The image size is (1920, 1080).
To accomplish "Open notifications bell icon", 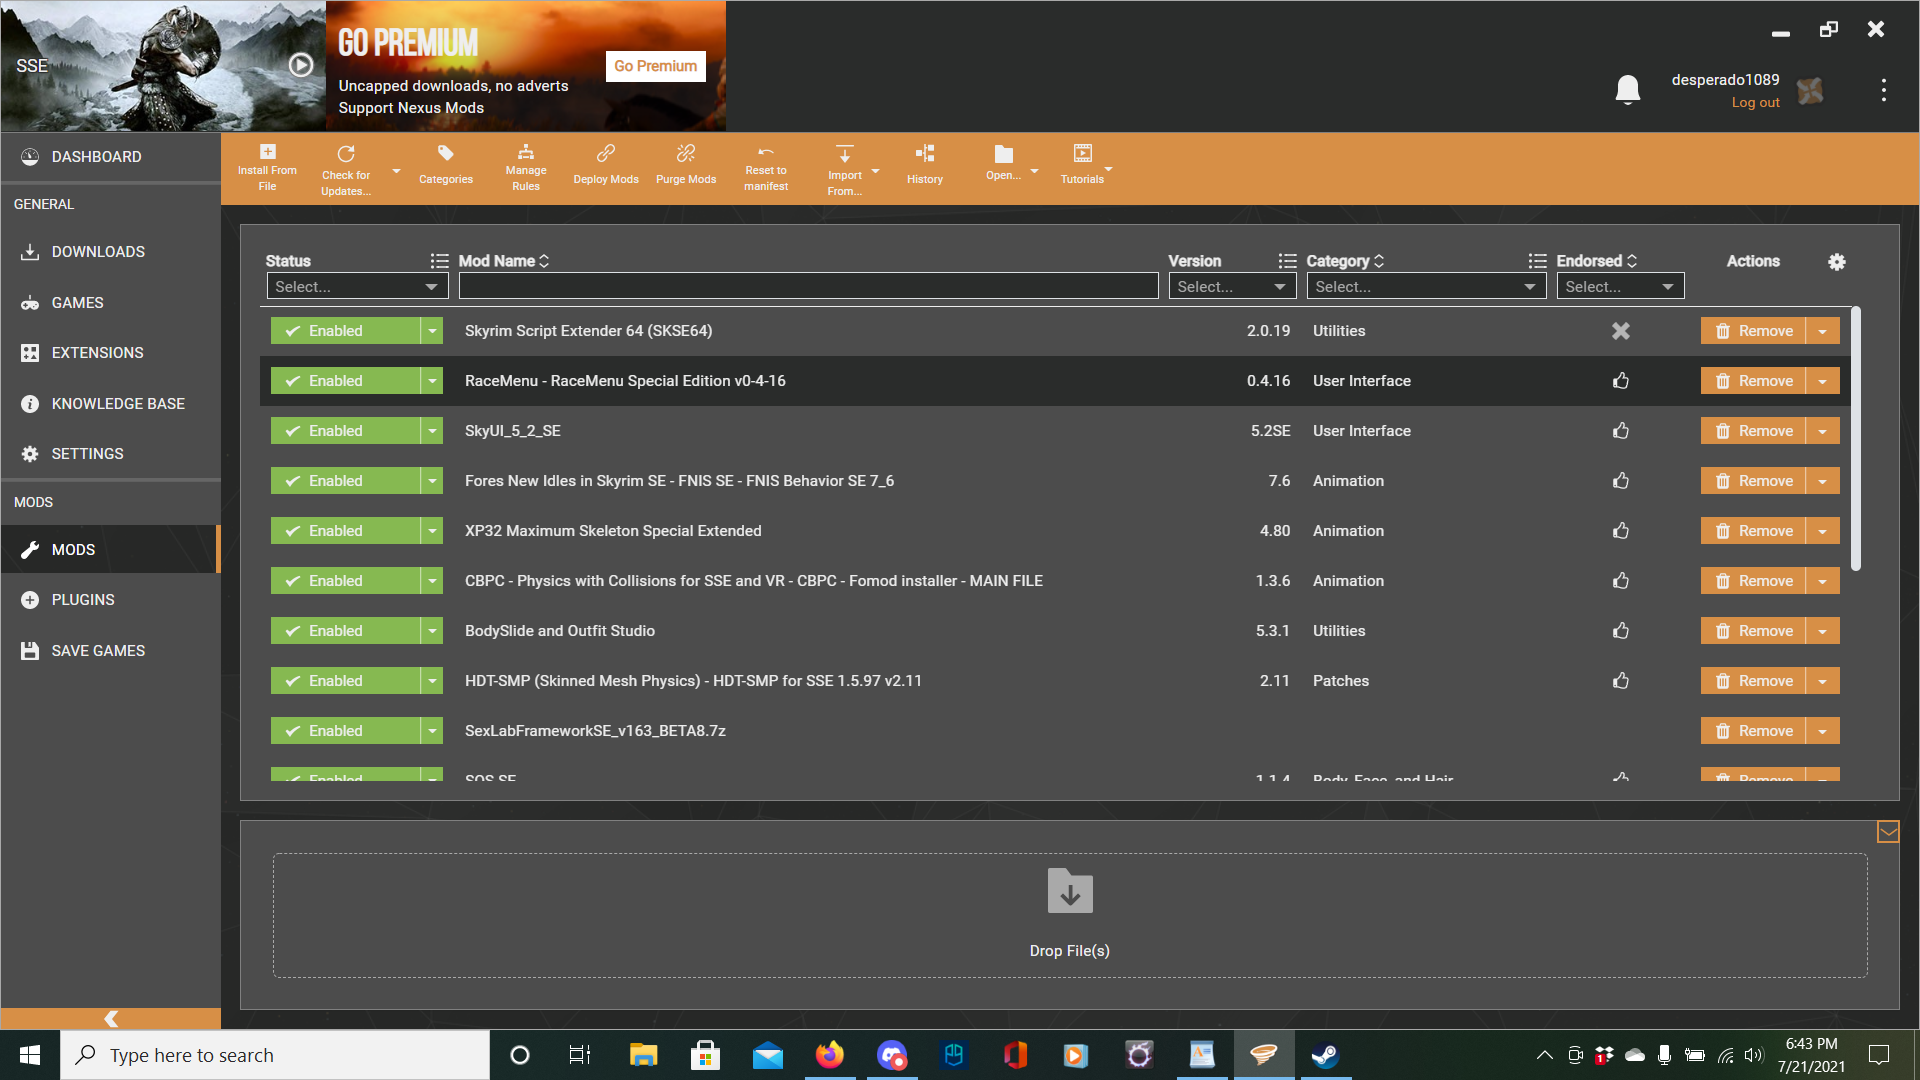I will tap(1628, 90).
